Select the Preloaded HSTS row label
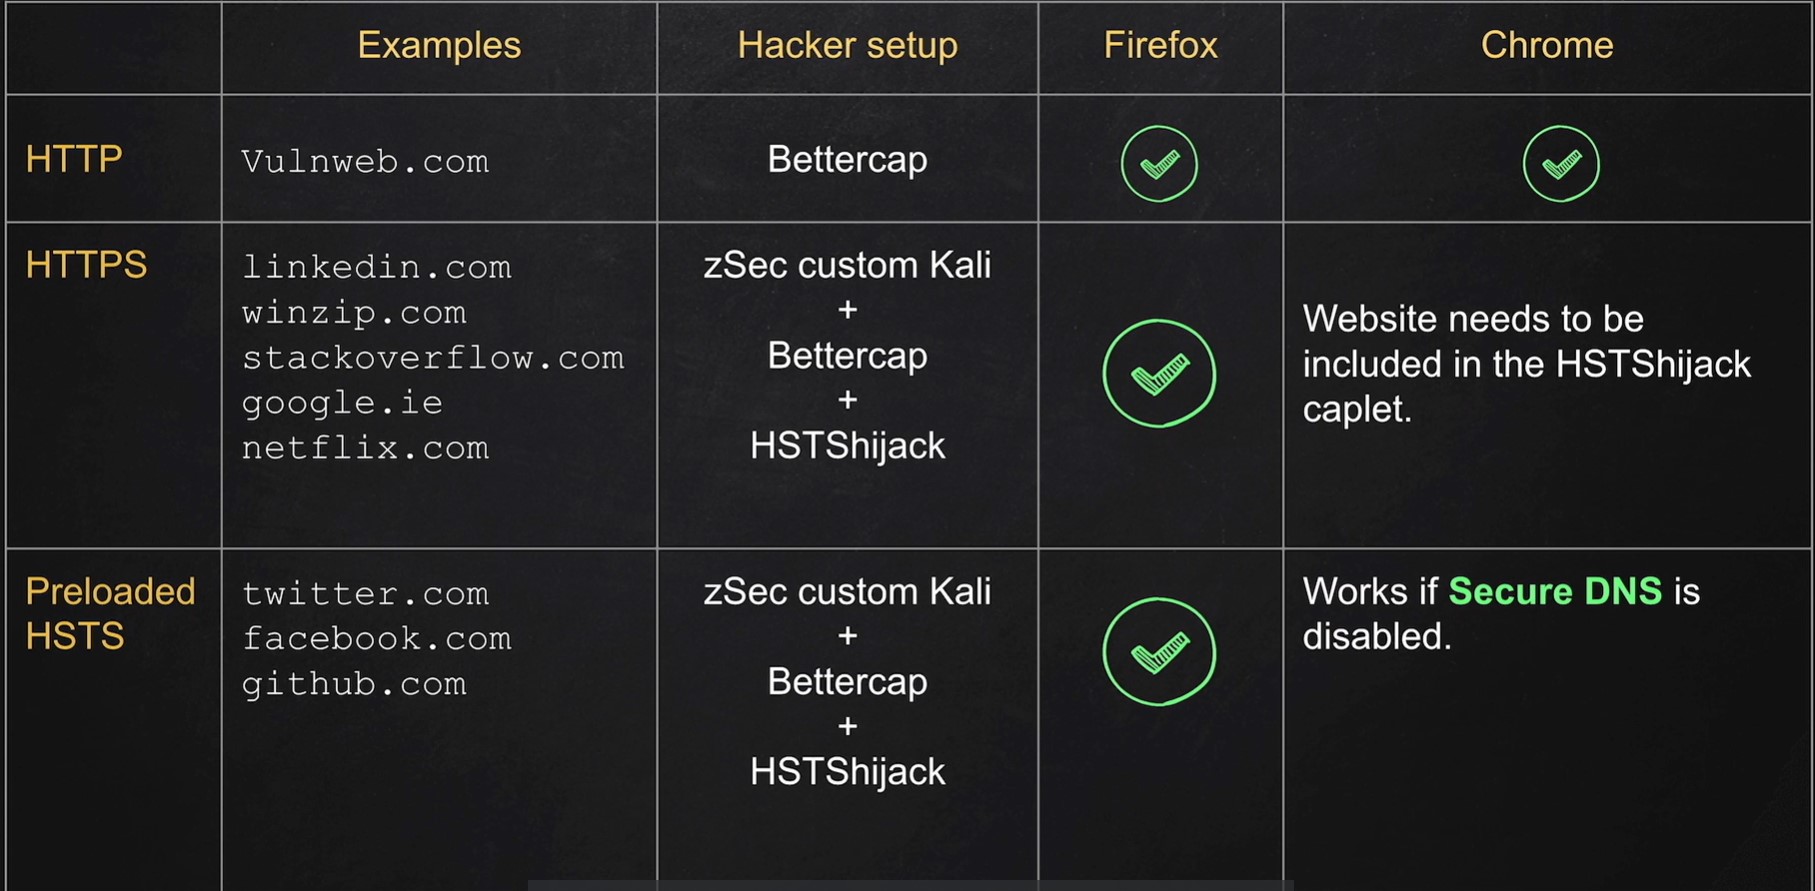 coord(110,613)
